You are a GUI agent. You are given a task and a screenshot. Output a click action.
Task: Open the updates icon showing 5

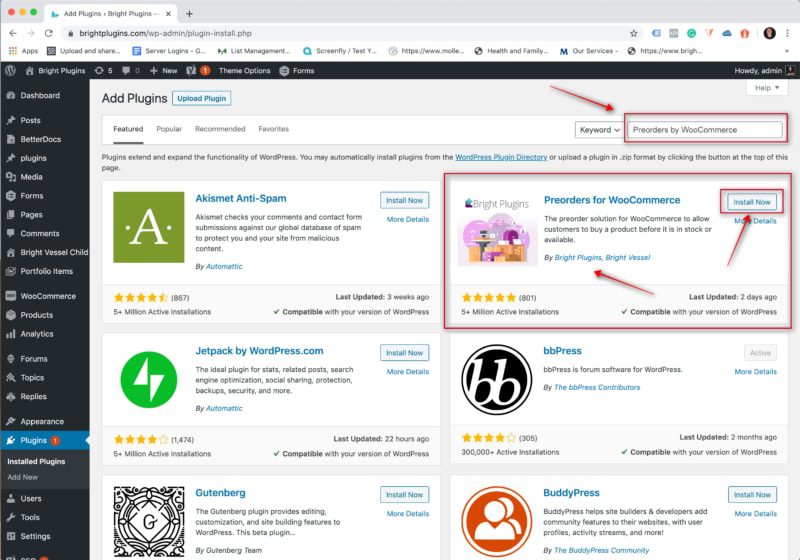click(99, 71)
